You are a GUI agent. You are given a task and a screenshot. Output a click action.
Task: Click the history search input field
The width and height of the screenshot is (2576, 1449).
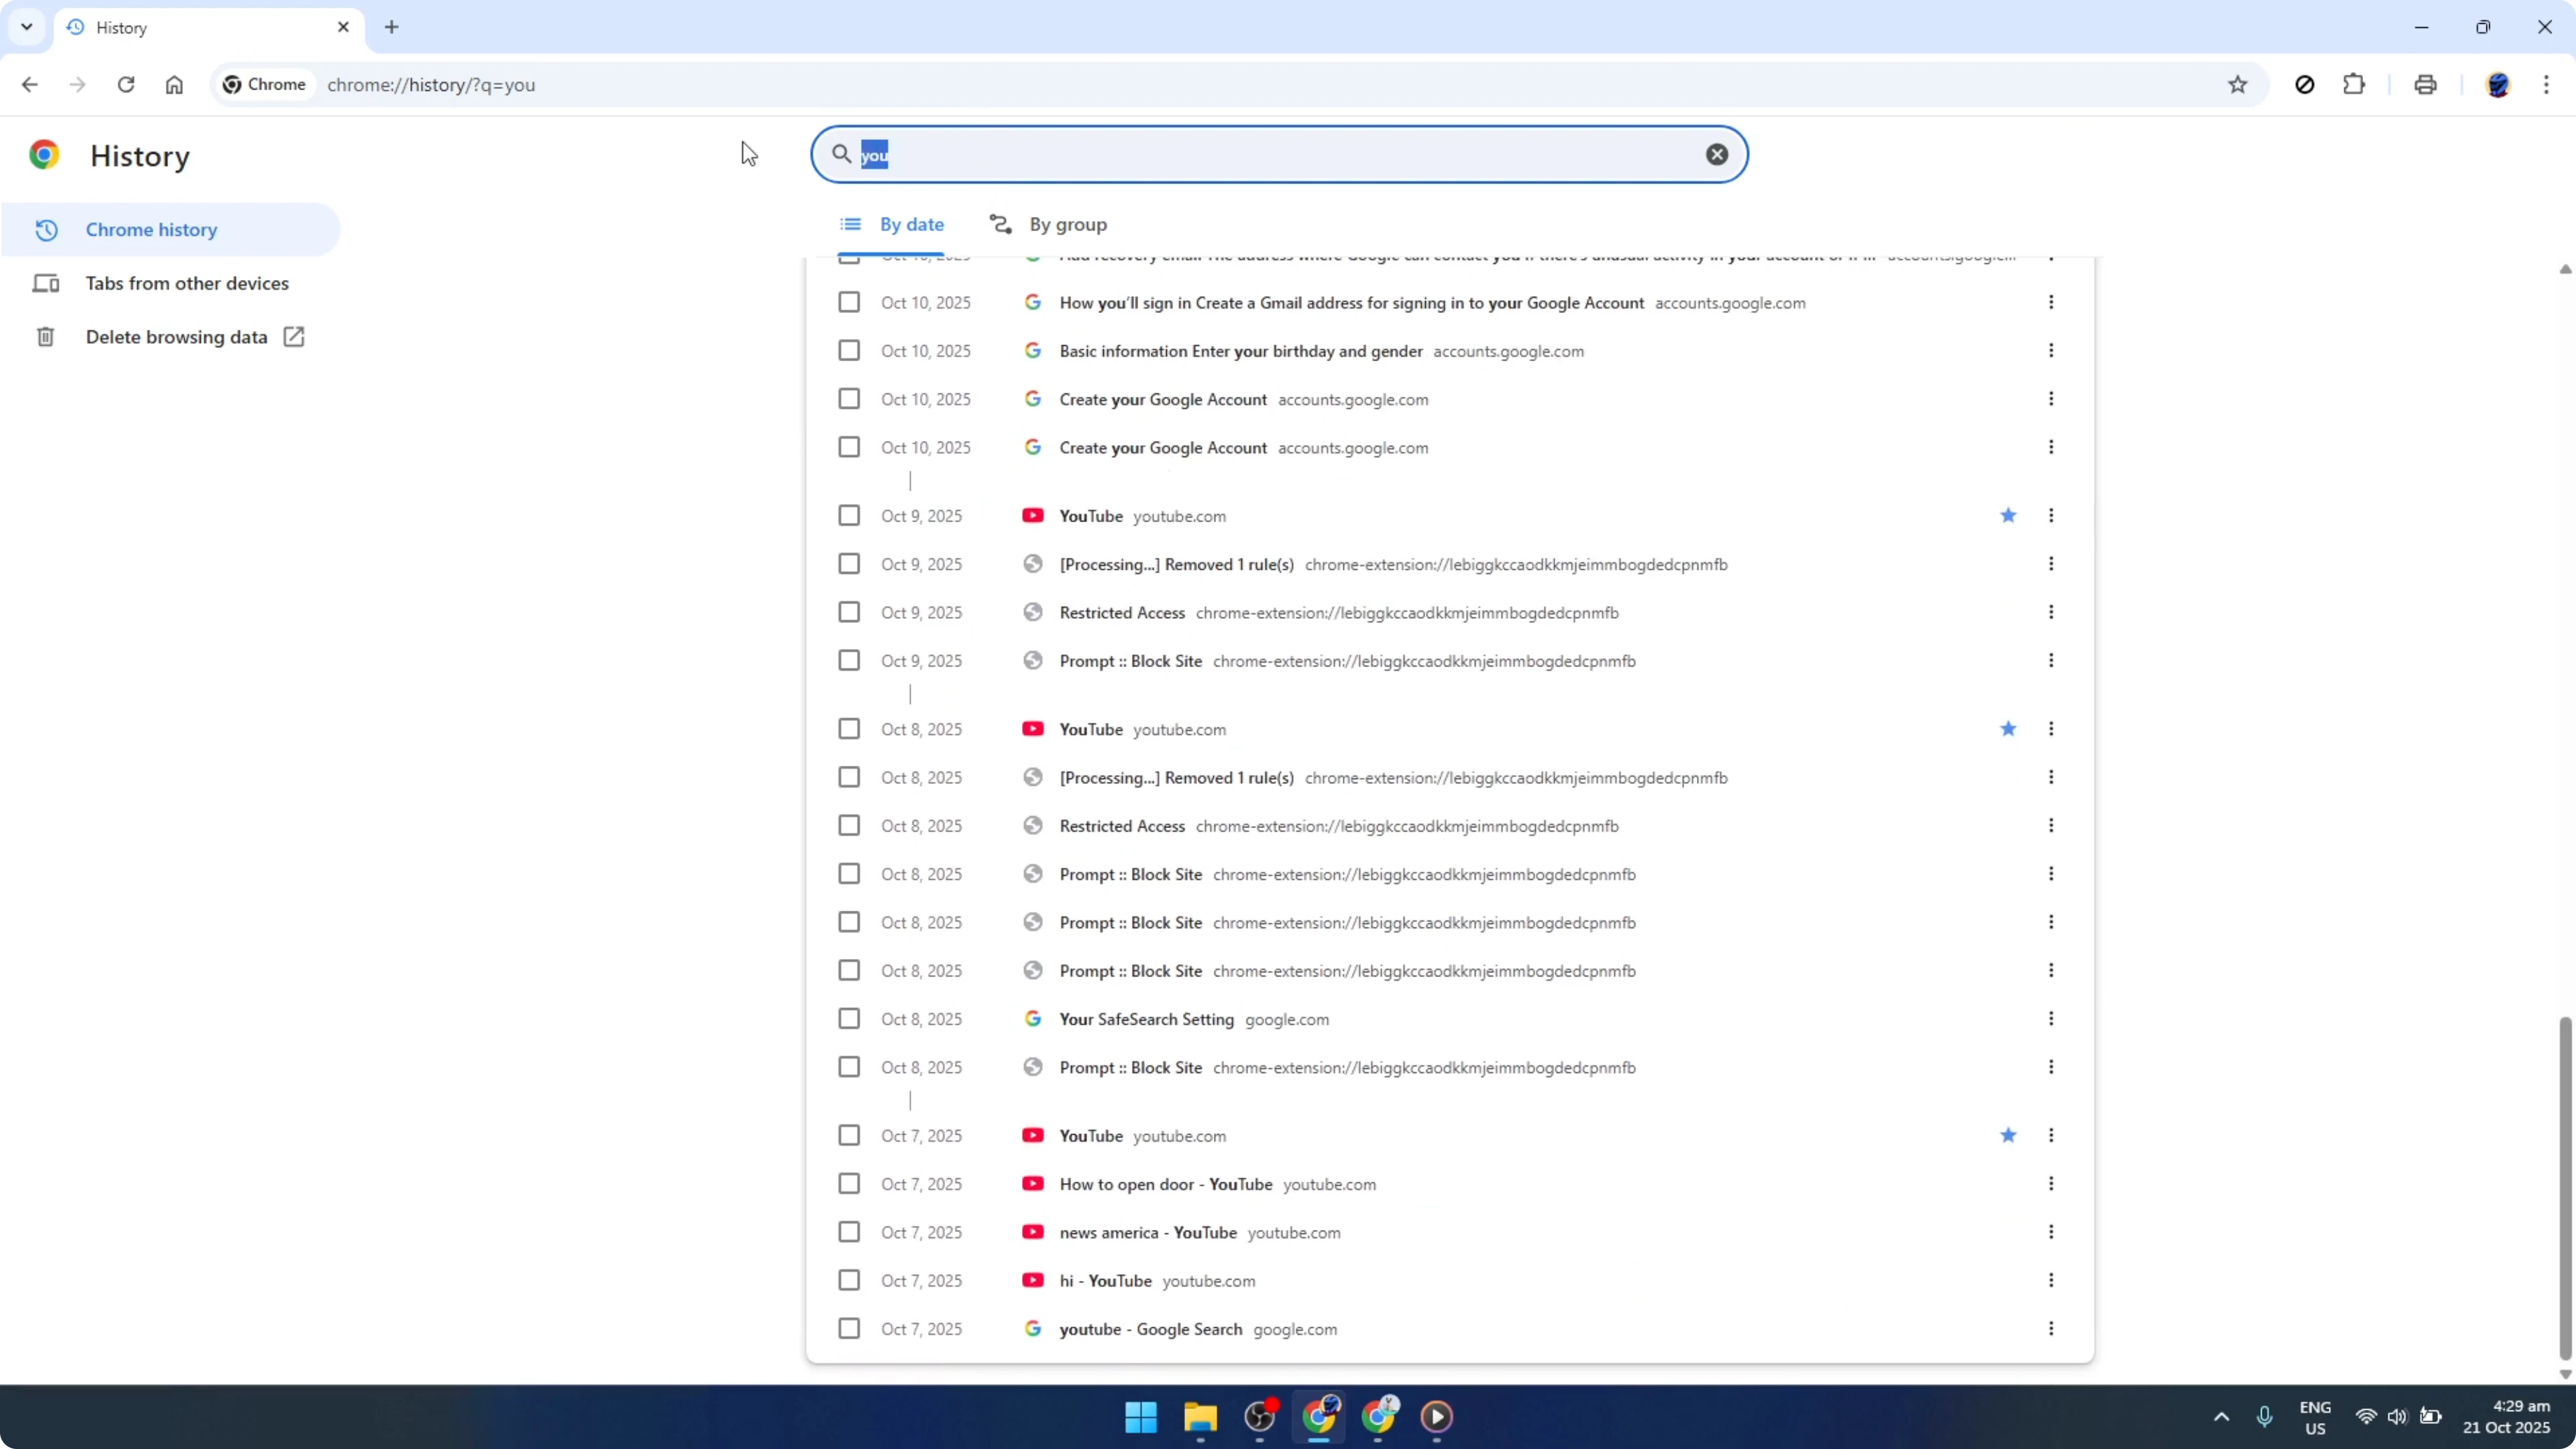[1280, 154]
